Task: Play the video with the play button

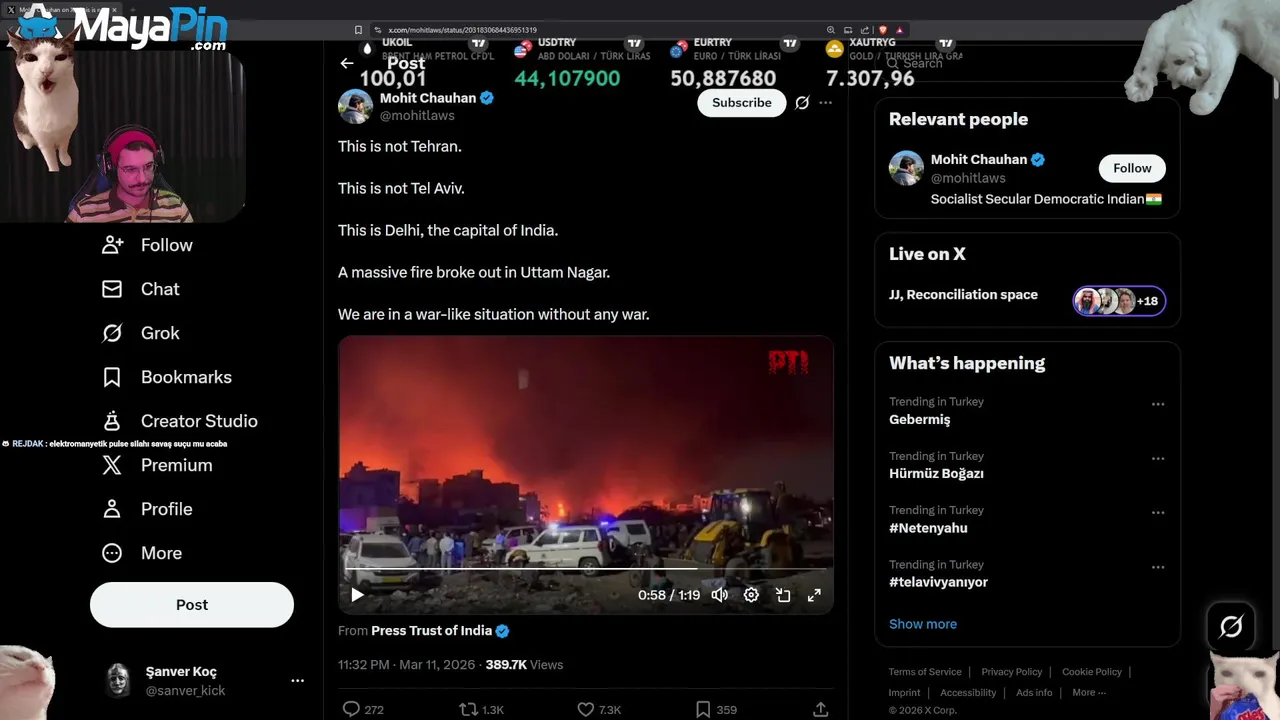Action: [357, 595]
